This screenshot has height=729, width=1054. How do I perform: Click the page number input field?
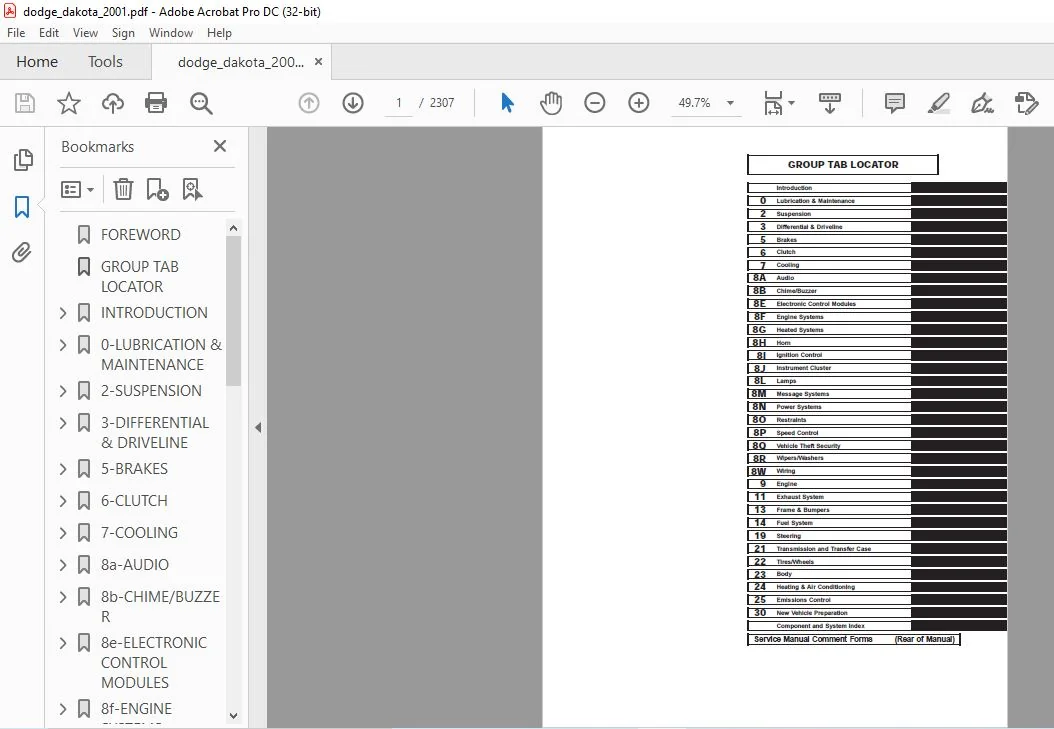pos(399,103)
